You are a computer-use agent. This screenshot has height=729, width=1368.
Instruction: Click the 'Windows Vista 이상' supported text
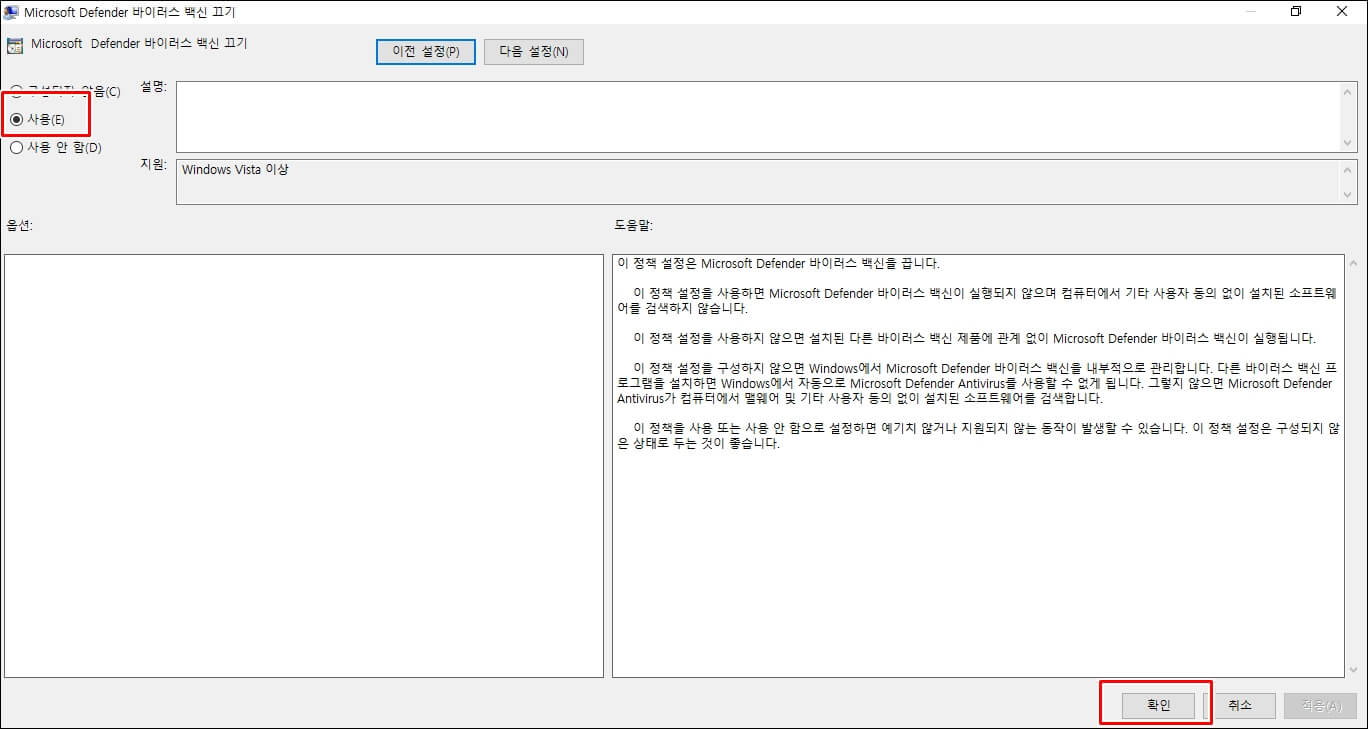coord(235,170)
